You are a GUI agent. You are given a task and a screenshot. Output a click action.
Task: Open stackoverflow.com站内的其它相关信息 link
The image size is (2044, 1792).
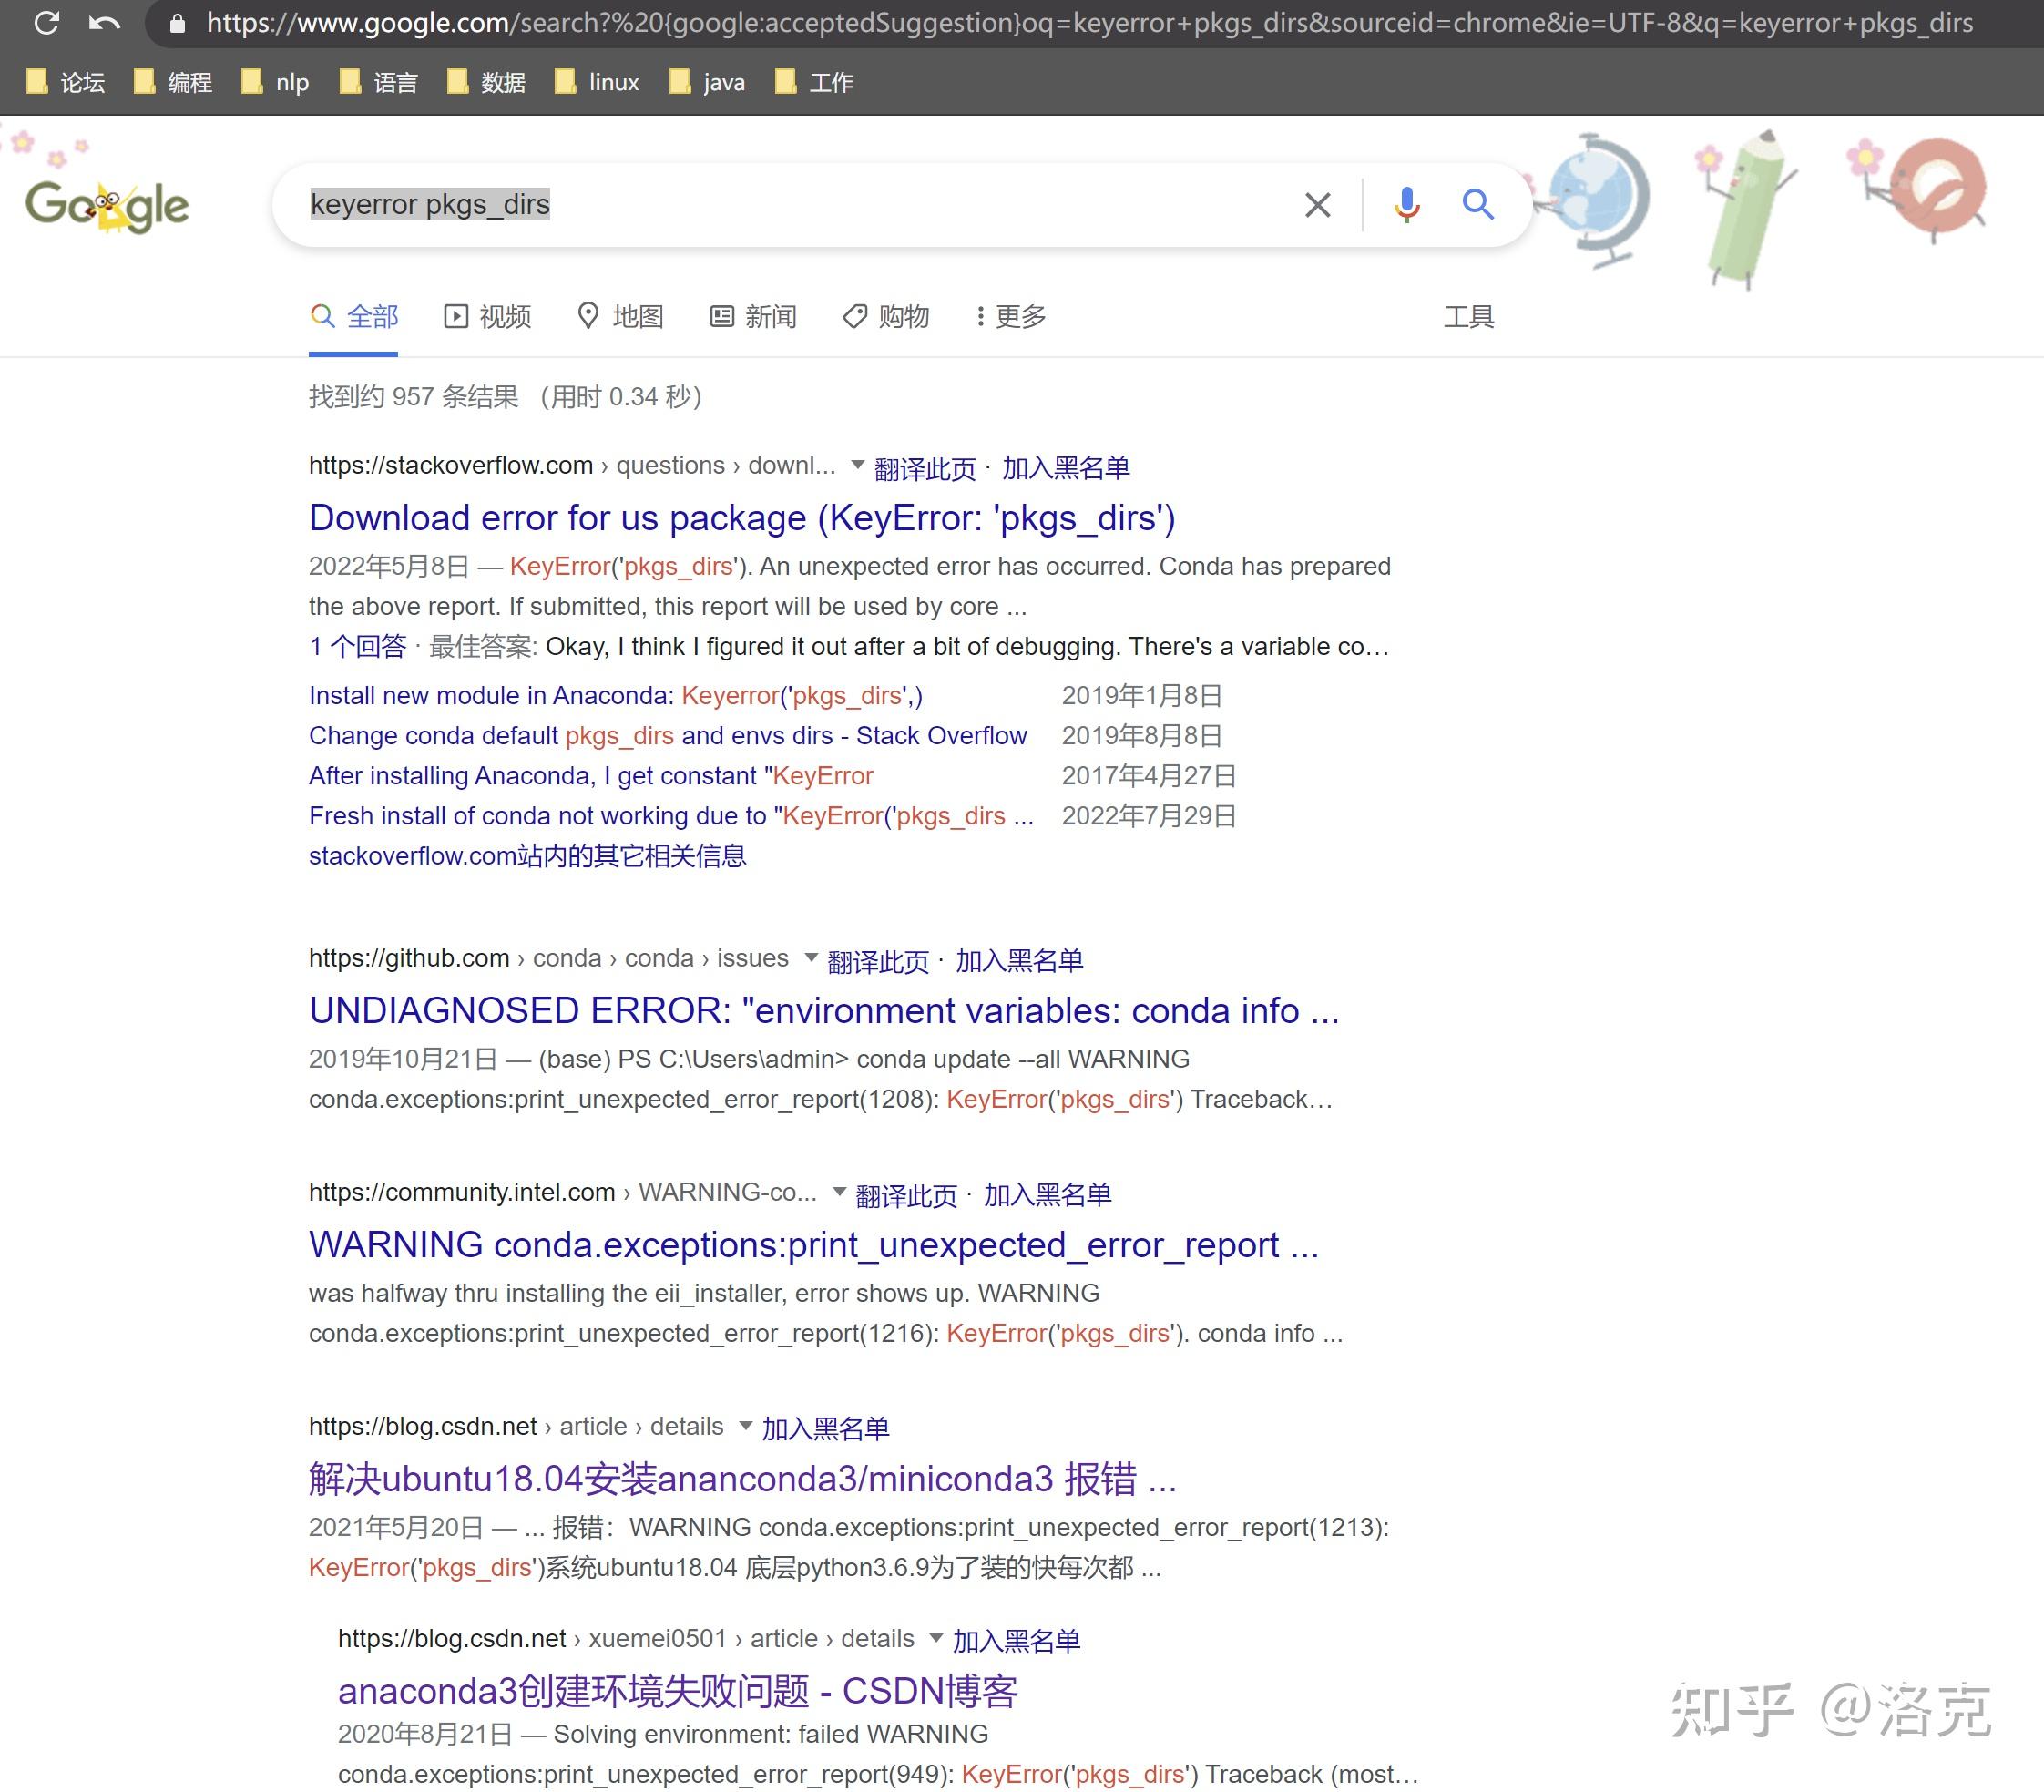[527, 856]
